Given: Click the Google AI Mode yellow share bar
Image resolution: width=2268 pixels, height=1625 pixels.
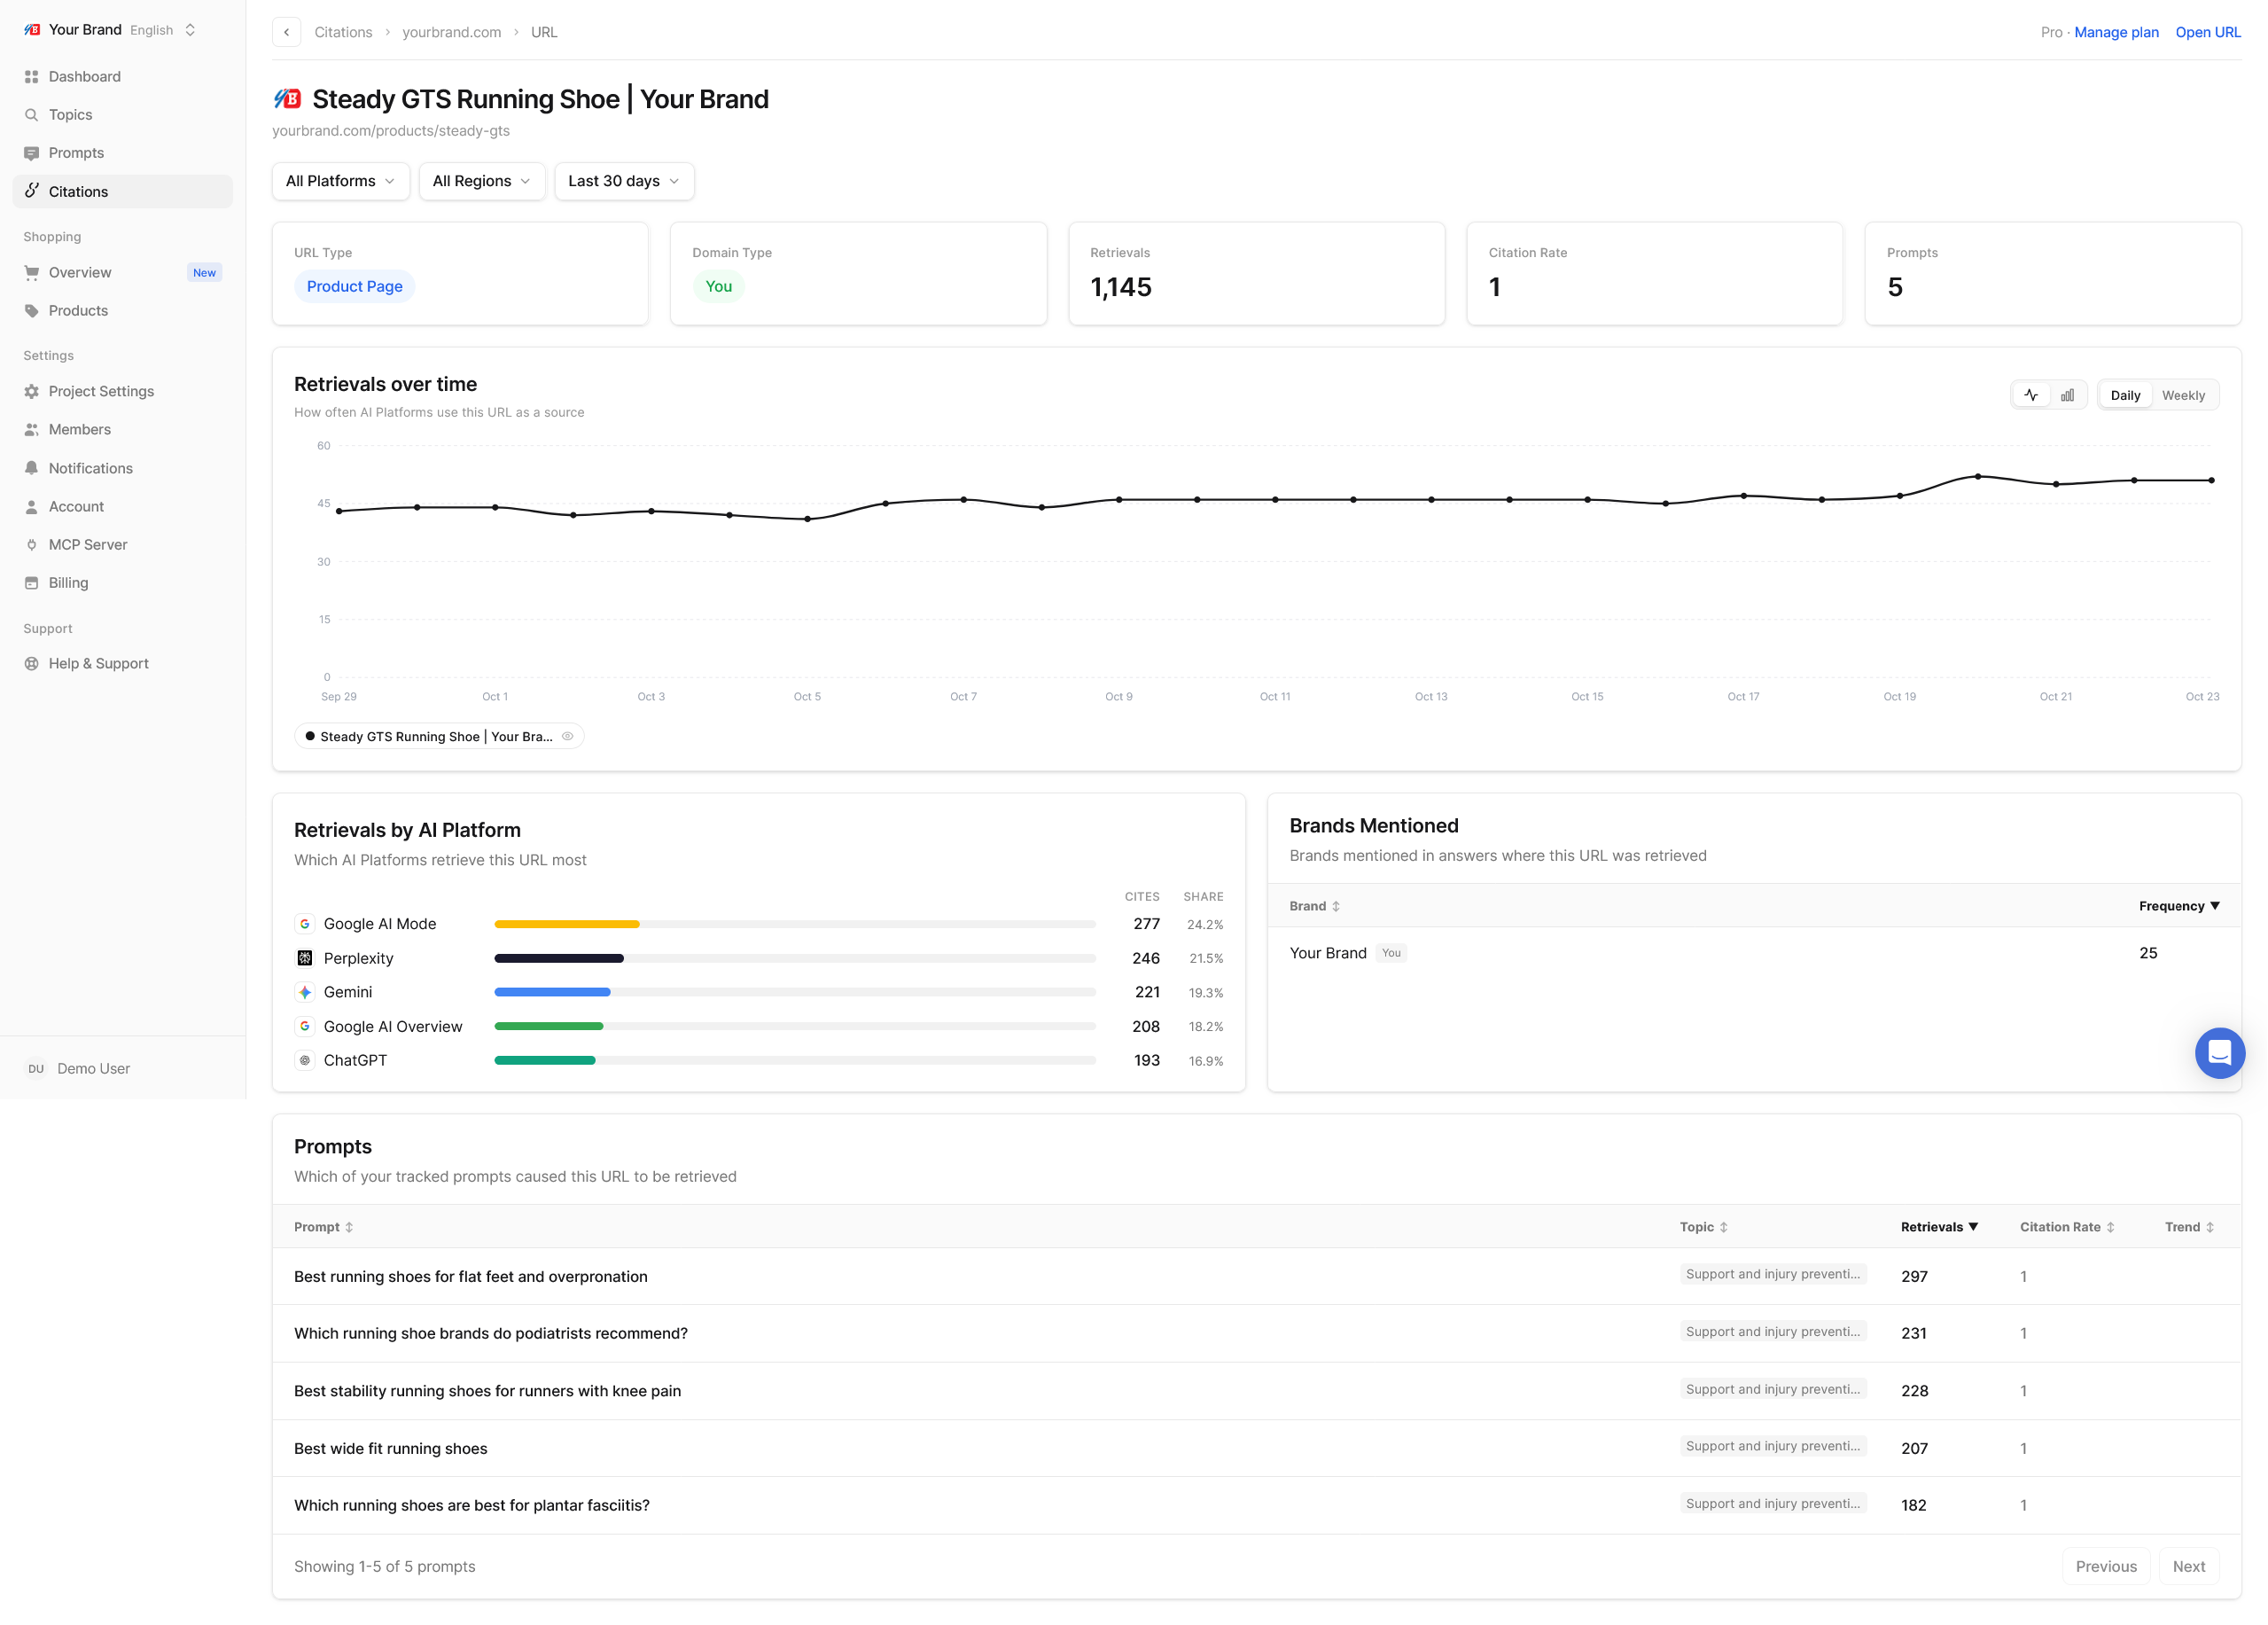Looking at the screenshot, I should point(567,924).
